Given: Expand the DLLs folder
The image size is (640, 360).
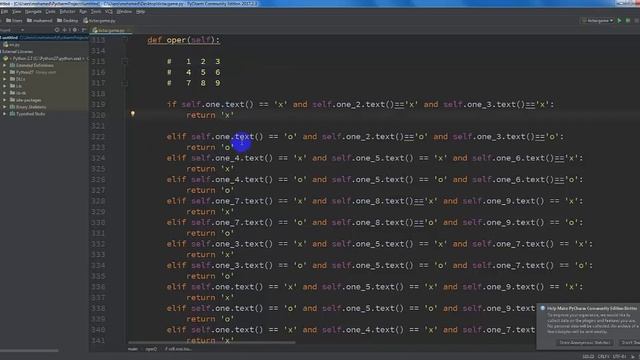Looking at the screenshot, I should [x=5, y=79].
